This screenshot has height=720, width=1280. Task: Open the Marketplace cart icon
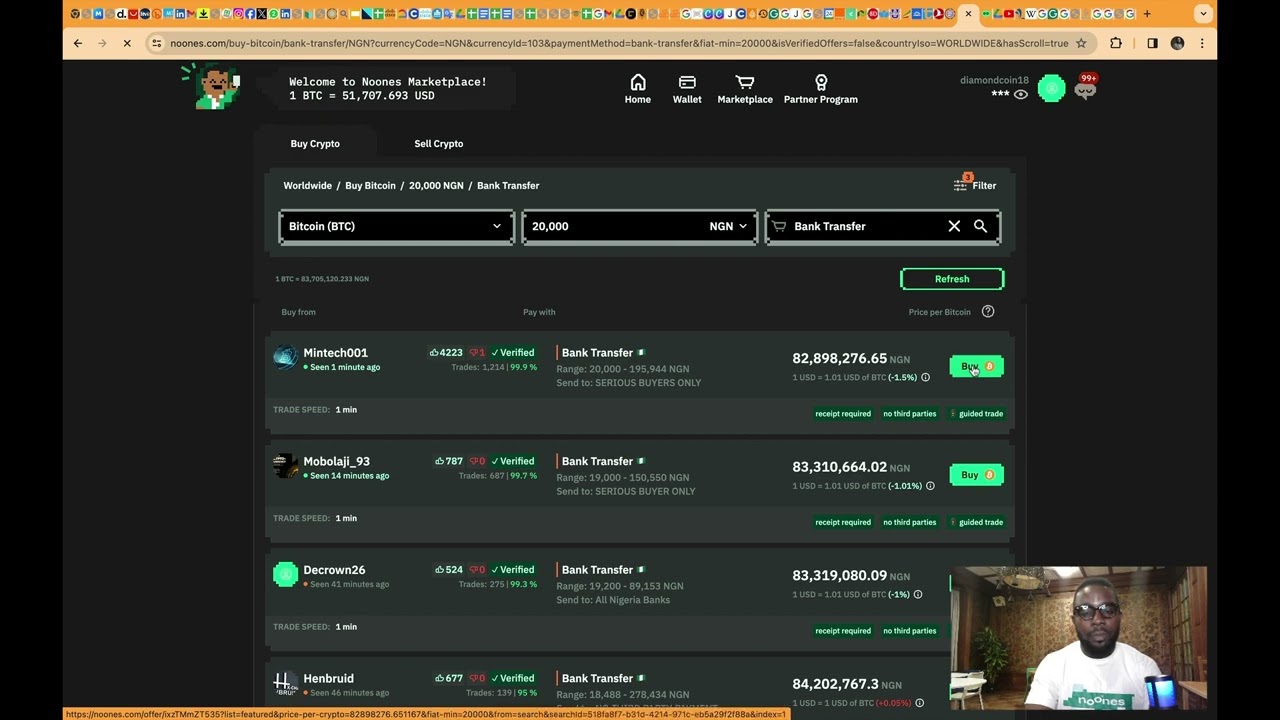coord(745,82)
